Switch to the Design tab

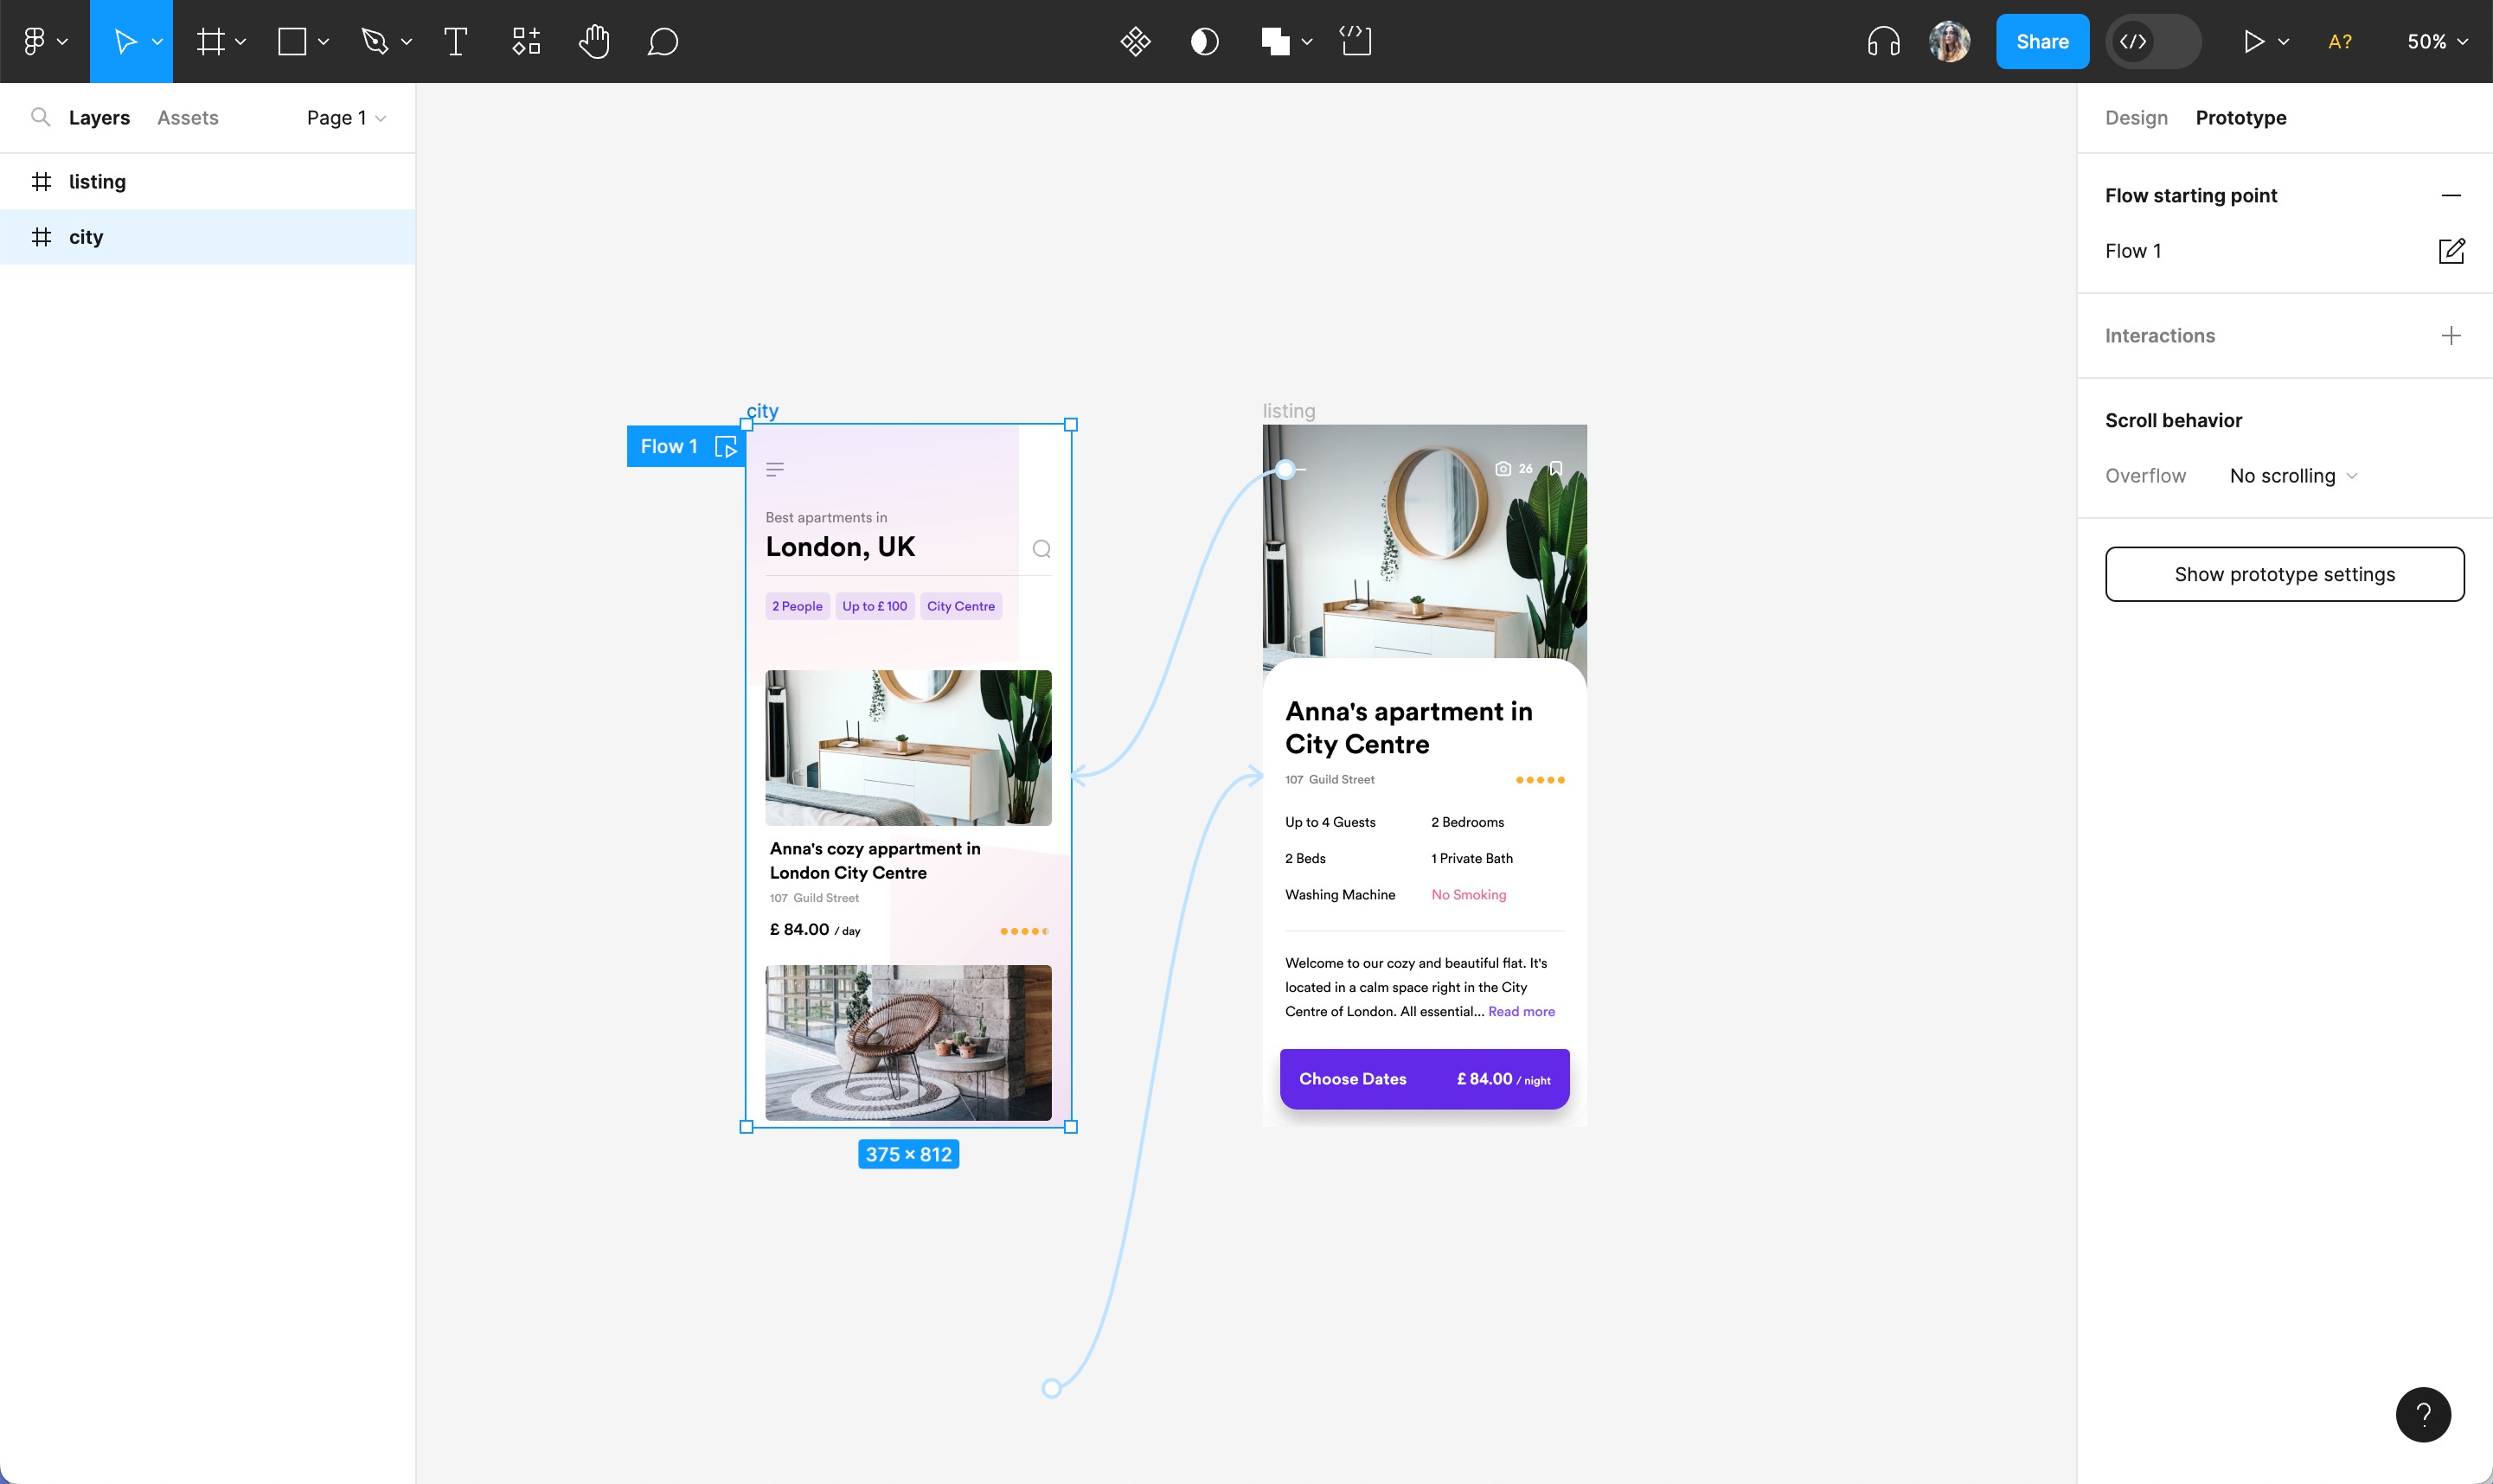(2135, 117)
